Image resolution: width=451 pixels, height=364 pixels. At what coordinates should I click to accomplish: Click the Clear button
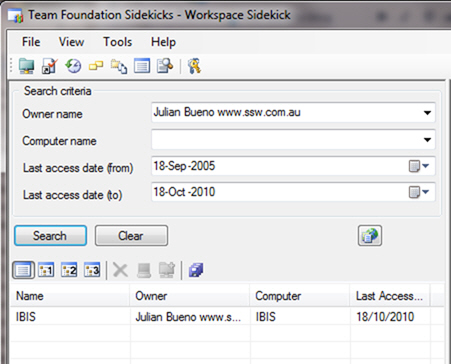[131, 236]
